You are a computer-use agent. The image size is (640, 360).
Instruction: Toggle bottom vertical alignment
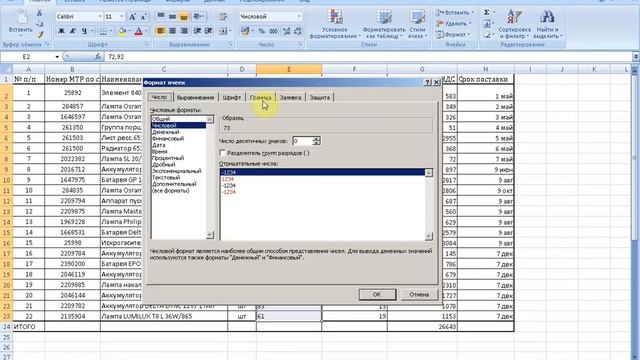[184, 16]
